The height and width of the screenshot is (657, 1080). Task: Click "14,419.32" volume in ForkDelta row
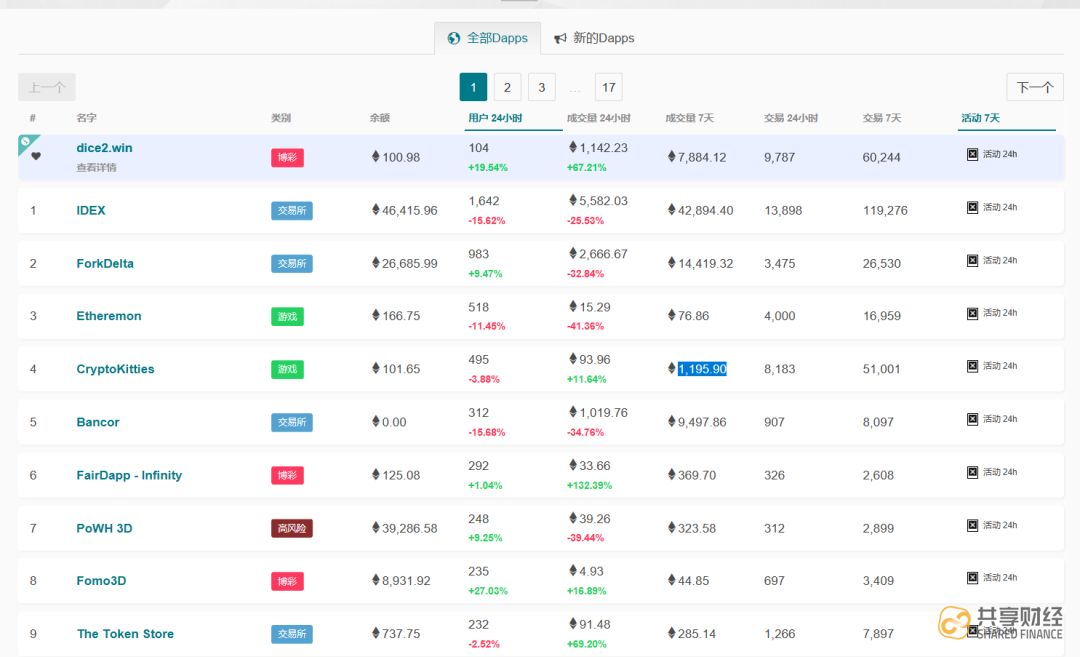click(705, 264)
